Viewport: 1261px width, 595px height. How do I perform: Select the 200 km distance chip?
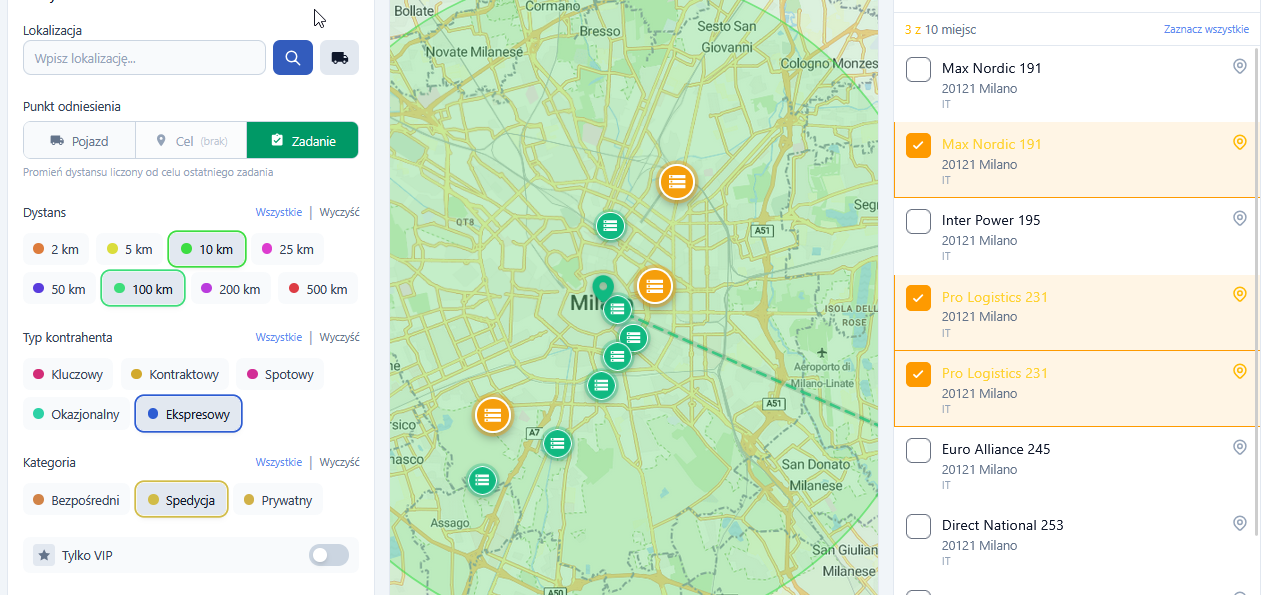[x=231, y=289]
